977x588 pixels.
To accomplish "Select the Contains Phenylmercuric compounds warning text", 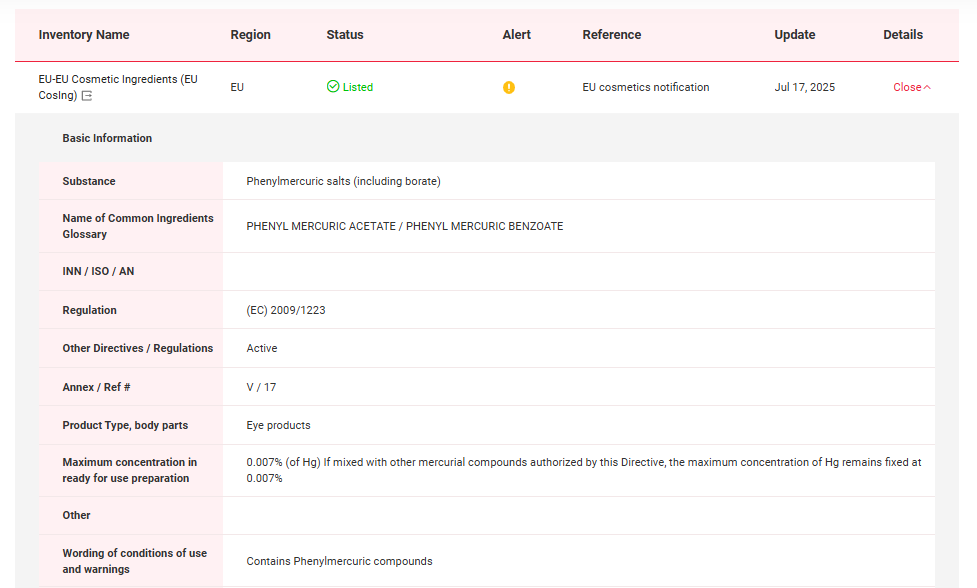I will [x=339, y=562].
